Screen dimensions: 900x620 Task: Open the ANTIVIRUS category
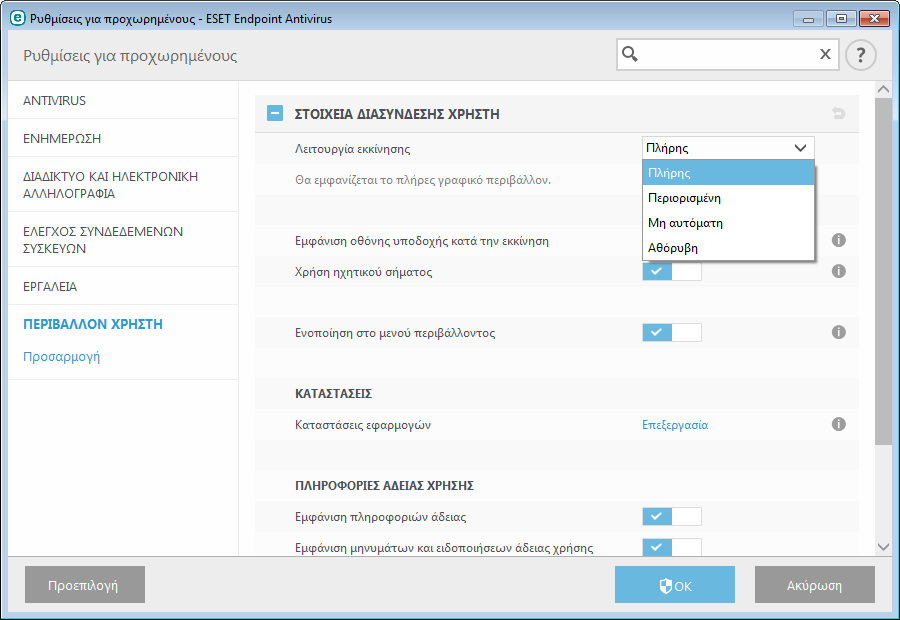pos(123,100)
